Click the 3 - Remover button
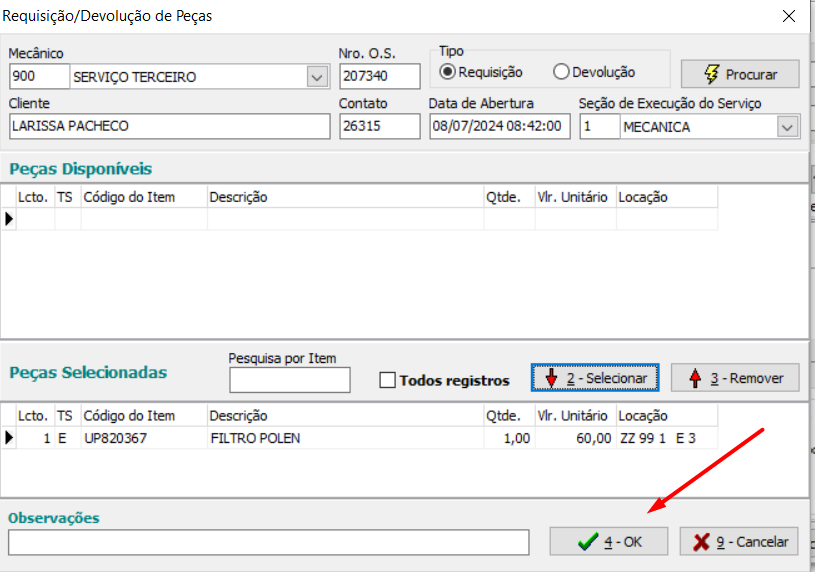 735,378
